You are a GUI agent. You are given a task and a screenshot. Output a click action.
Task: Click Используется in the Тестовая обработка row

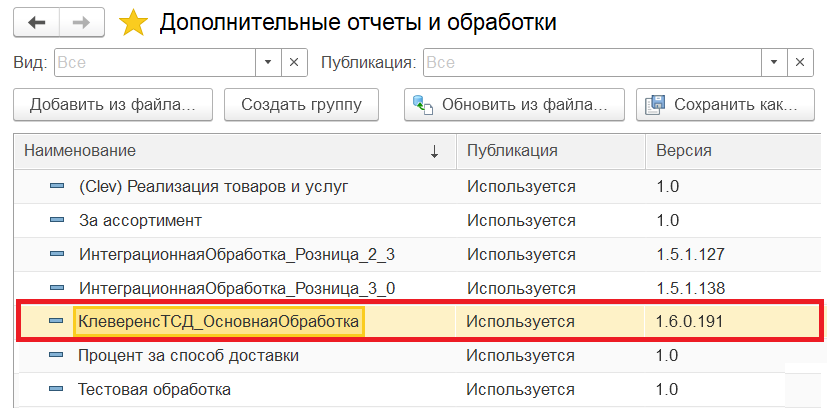pos(521,390)
